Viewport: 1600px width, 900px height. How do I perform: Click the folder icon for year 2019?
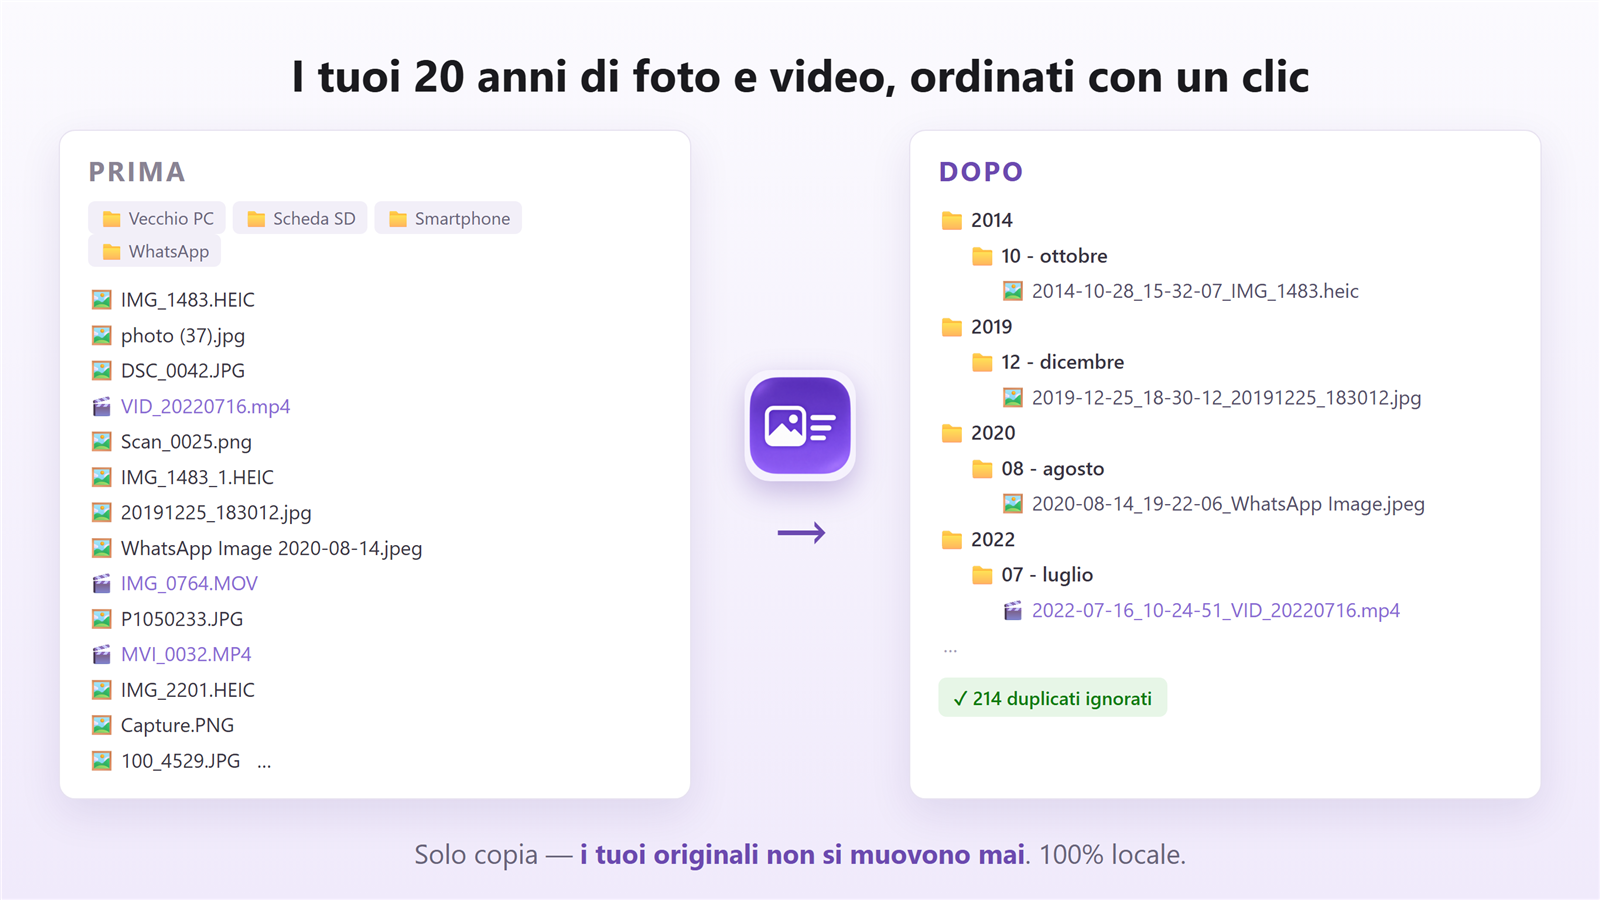[952, 327]
